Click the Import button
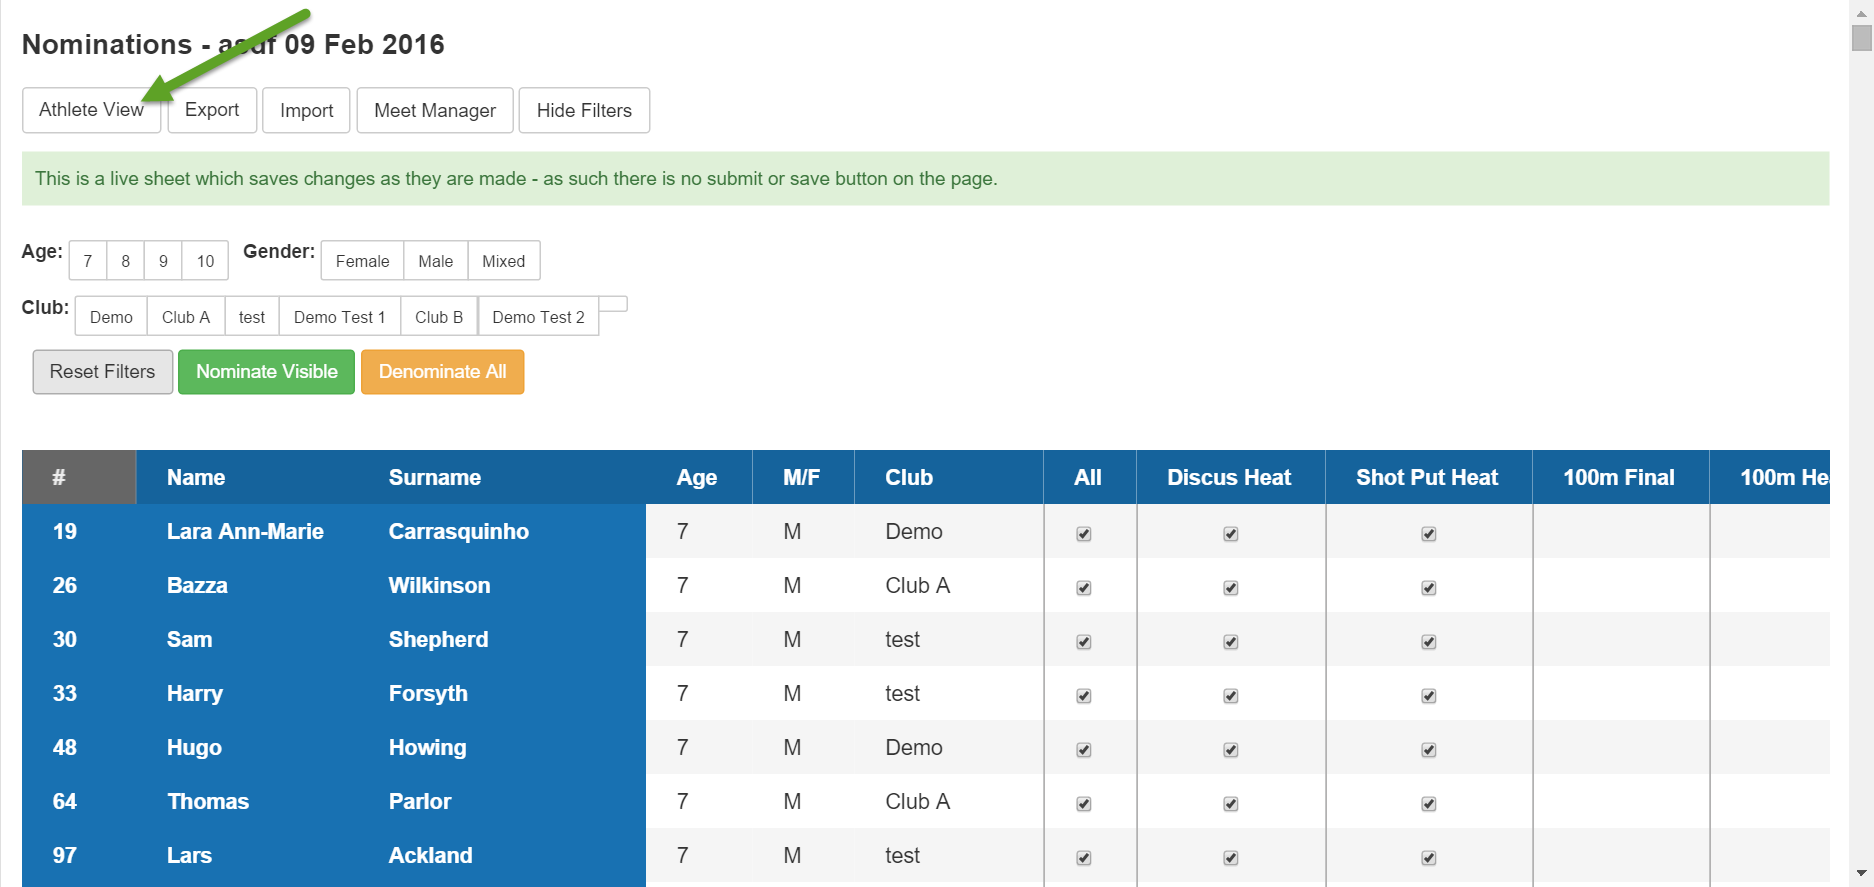Screen dimensions: 1874x887 [306, 110]
